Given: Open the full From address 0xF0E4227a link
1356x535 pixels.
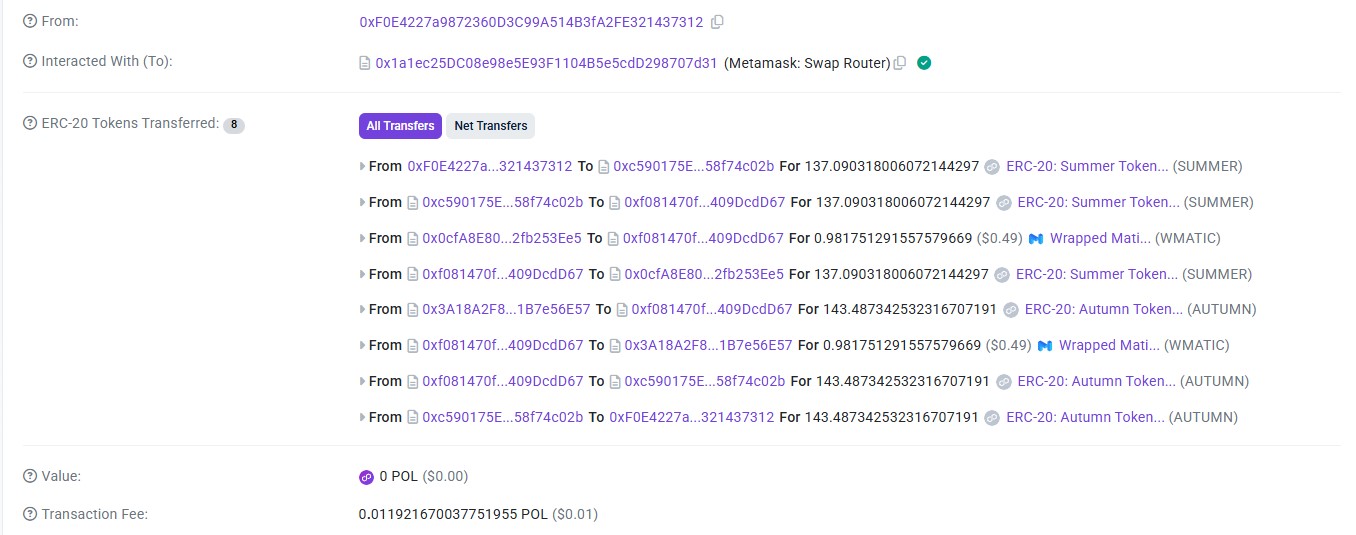Looking at the screenshot, I should coord(531,22).
